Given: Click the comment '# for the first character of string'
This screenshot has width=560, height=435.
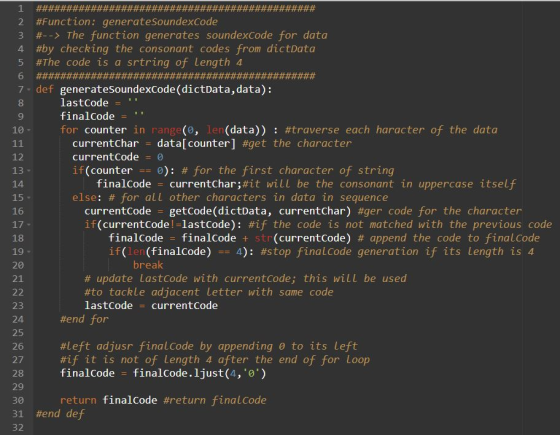Looking at the screenshot, I should pos(288,171).
